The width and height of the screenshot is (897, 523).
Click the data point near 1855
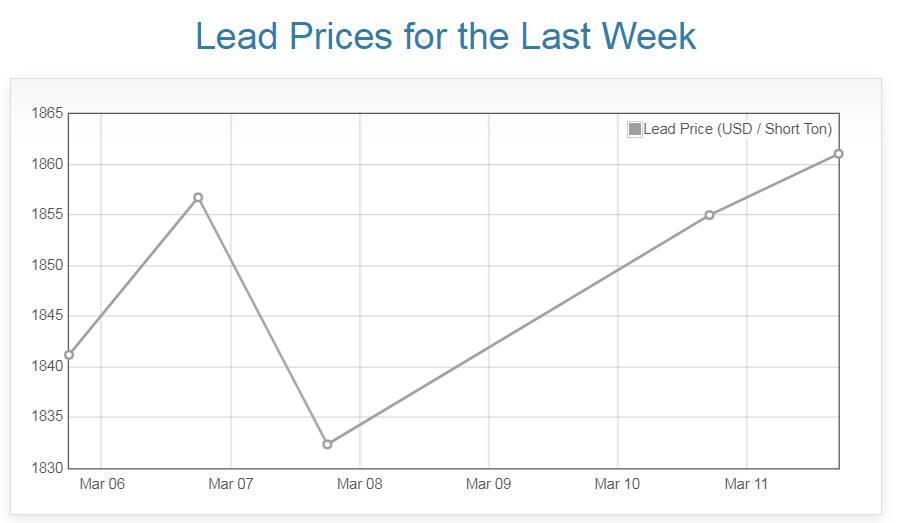(x=709, y=215)
